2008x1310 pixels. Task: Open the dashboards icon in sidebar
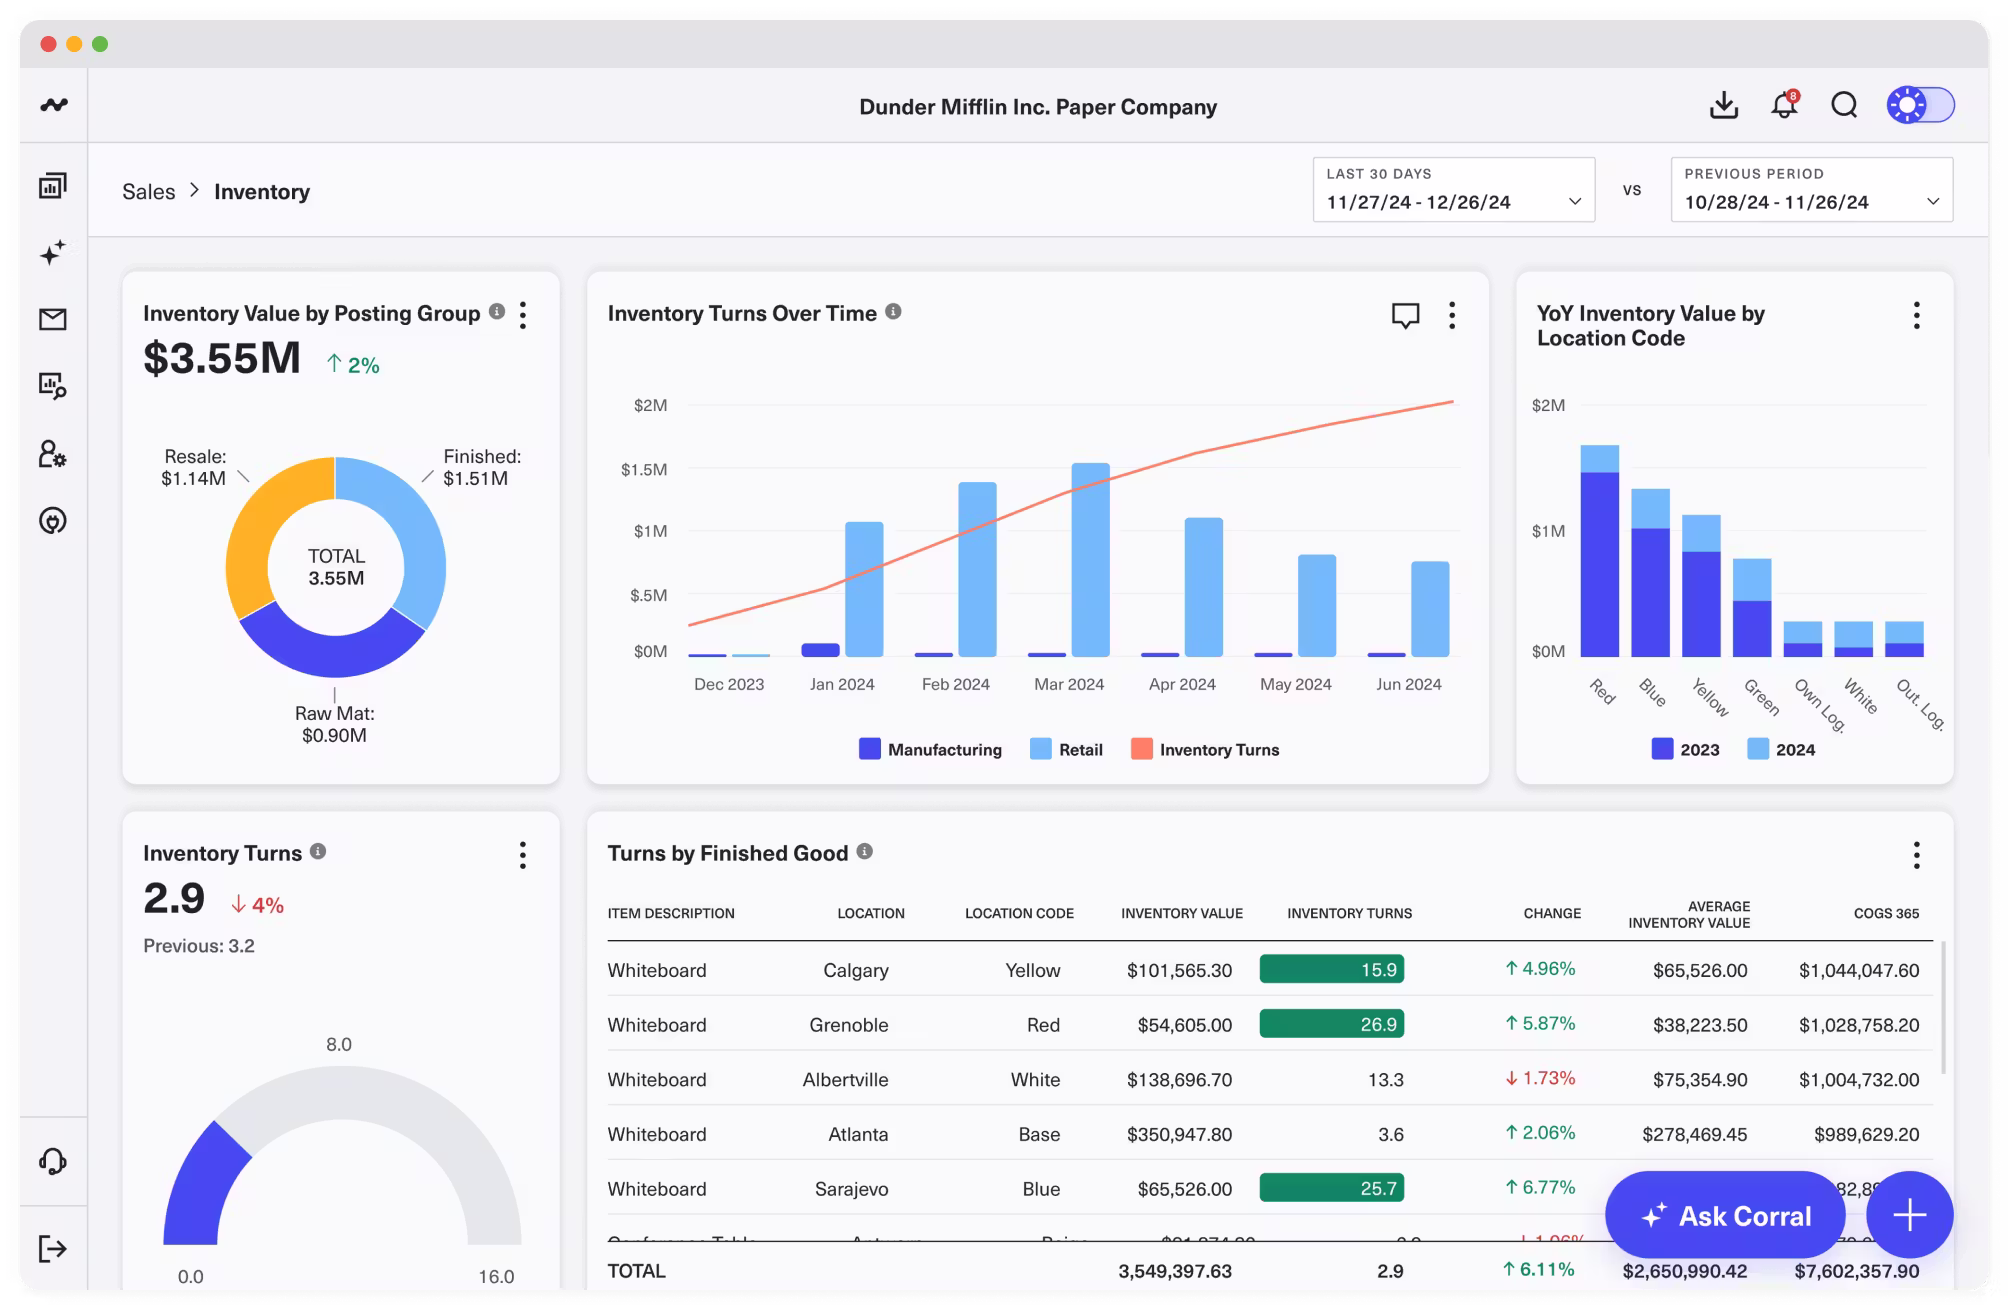tap(53, 185)
